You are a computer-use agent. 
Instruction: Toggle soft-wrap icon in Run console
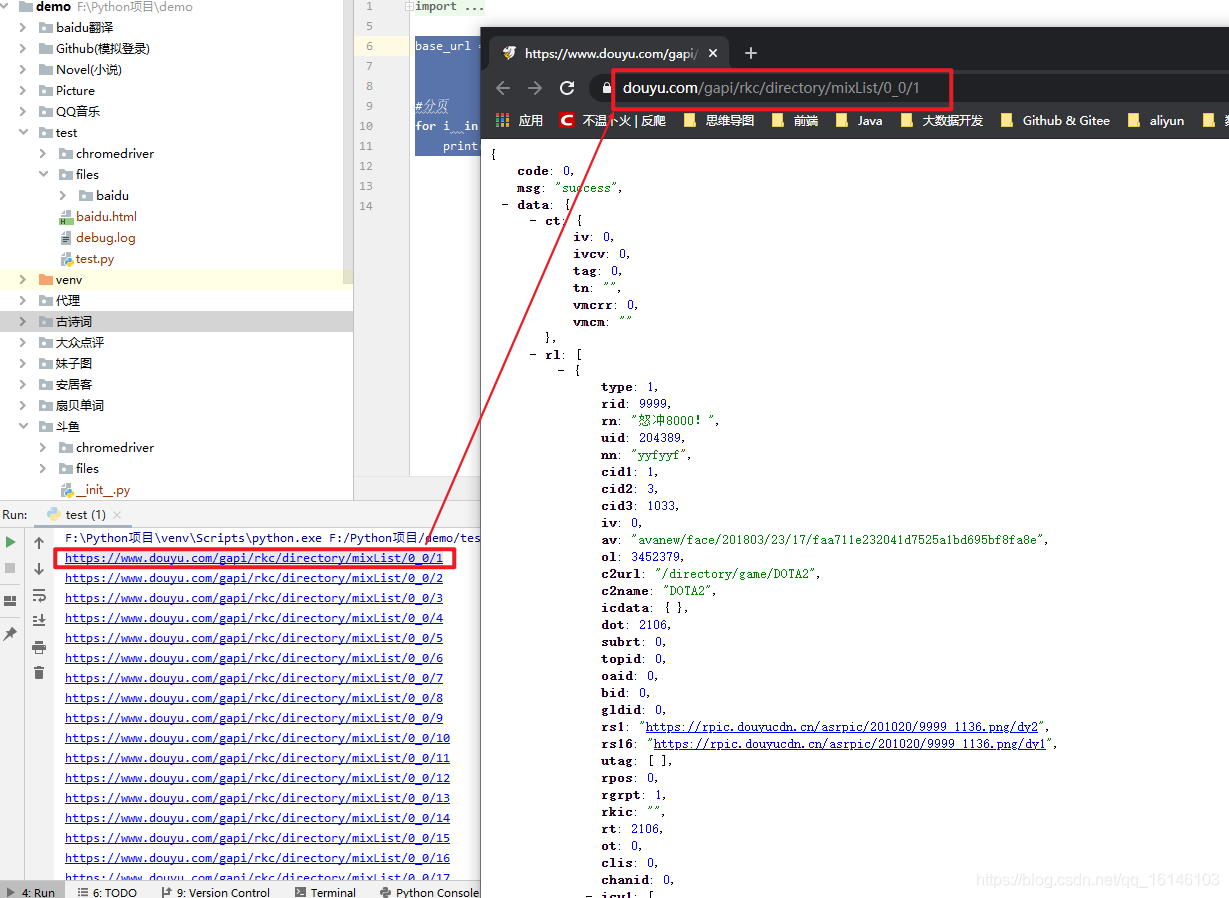pyautogui.click(x=39, y=595)
